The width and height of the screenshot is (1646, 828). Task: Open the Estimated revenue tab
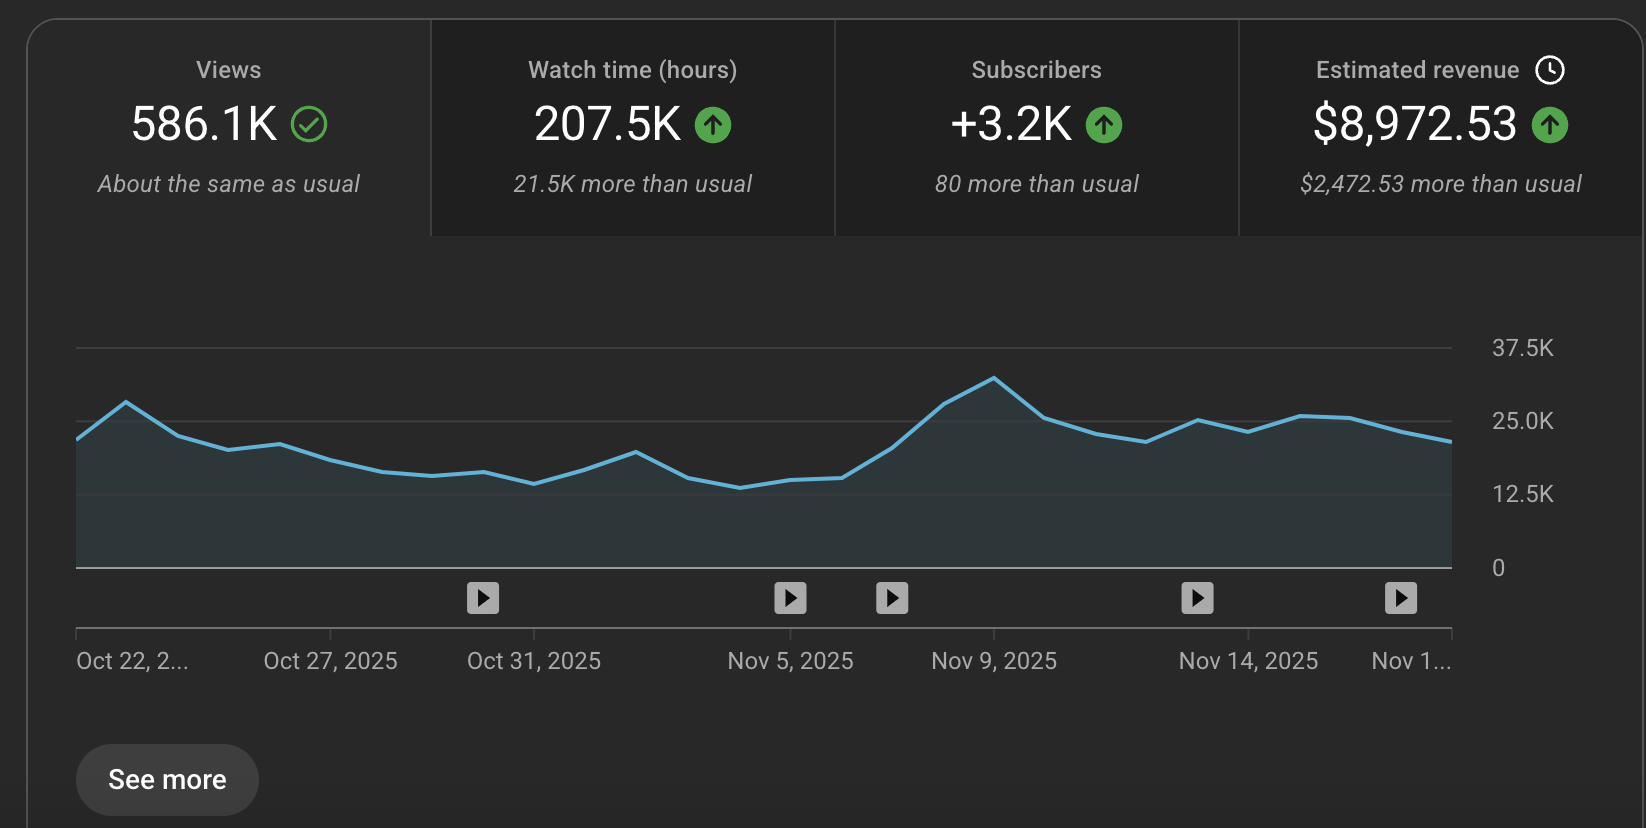tap(1440, 127)
